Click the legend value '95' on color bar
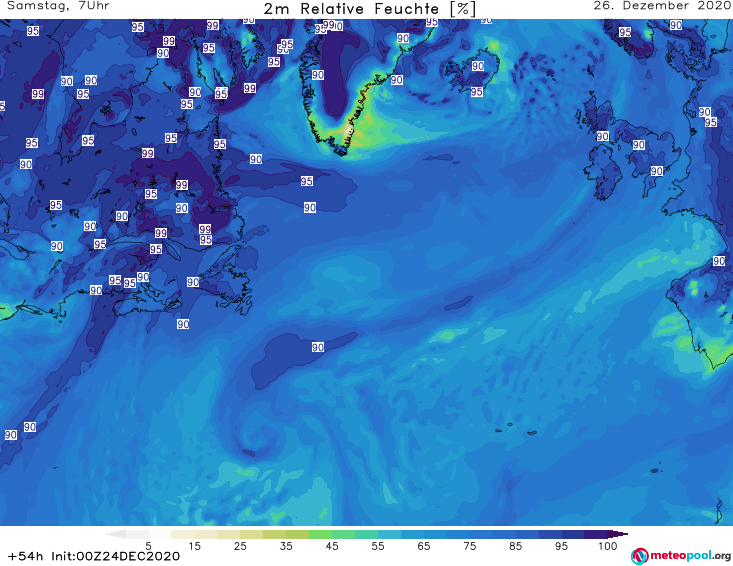This screenshot has height=566, width=733. (x=561, y=546)
